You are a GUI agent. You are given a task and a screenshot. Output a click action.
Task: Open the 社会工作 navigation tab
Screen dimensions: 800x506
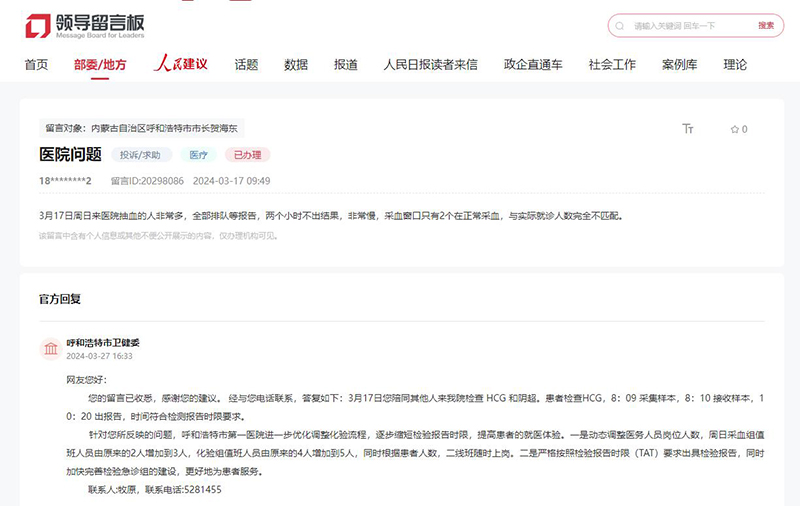pyautogui.click(x=612, y=65)
